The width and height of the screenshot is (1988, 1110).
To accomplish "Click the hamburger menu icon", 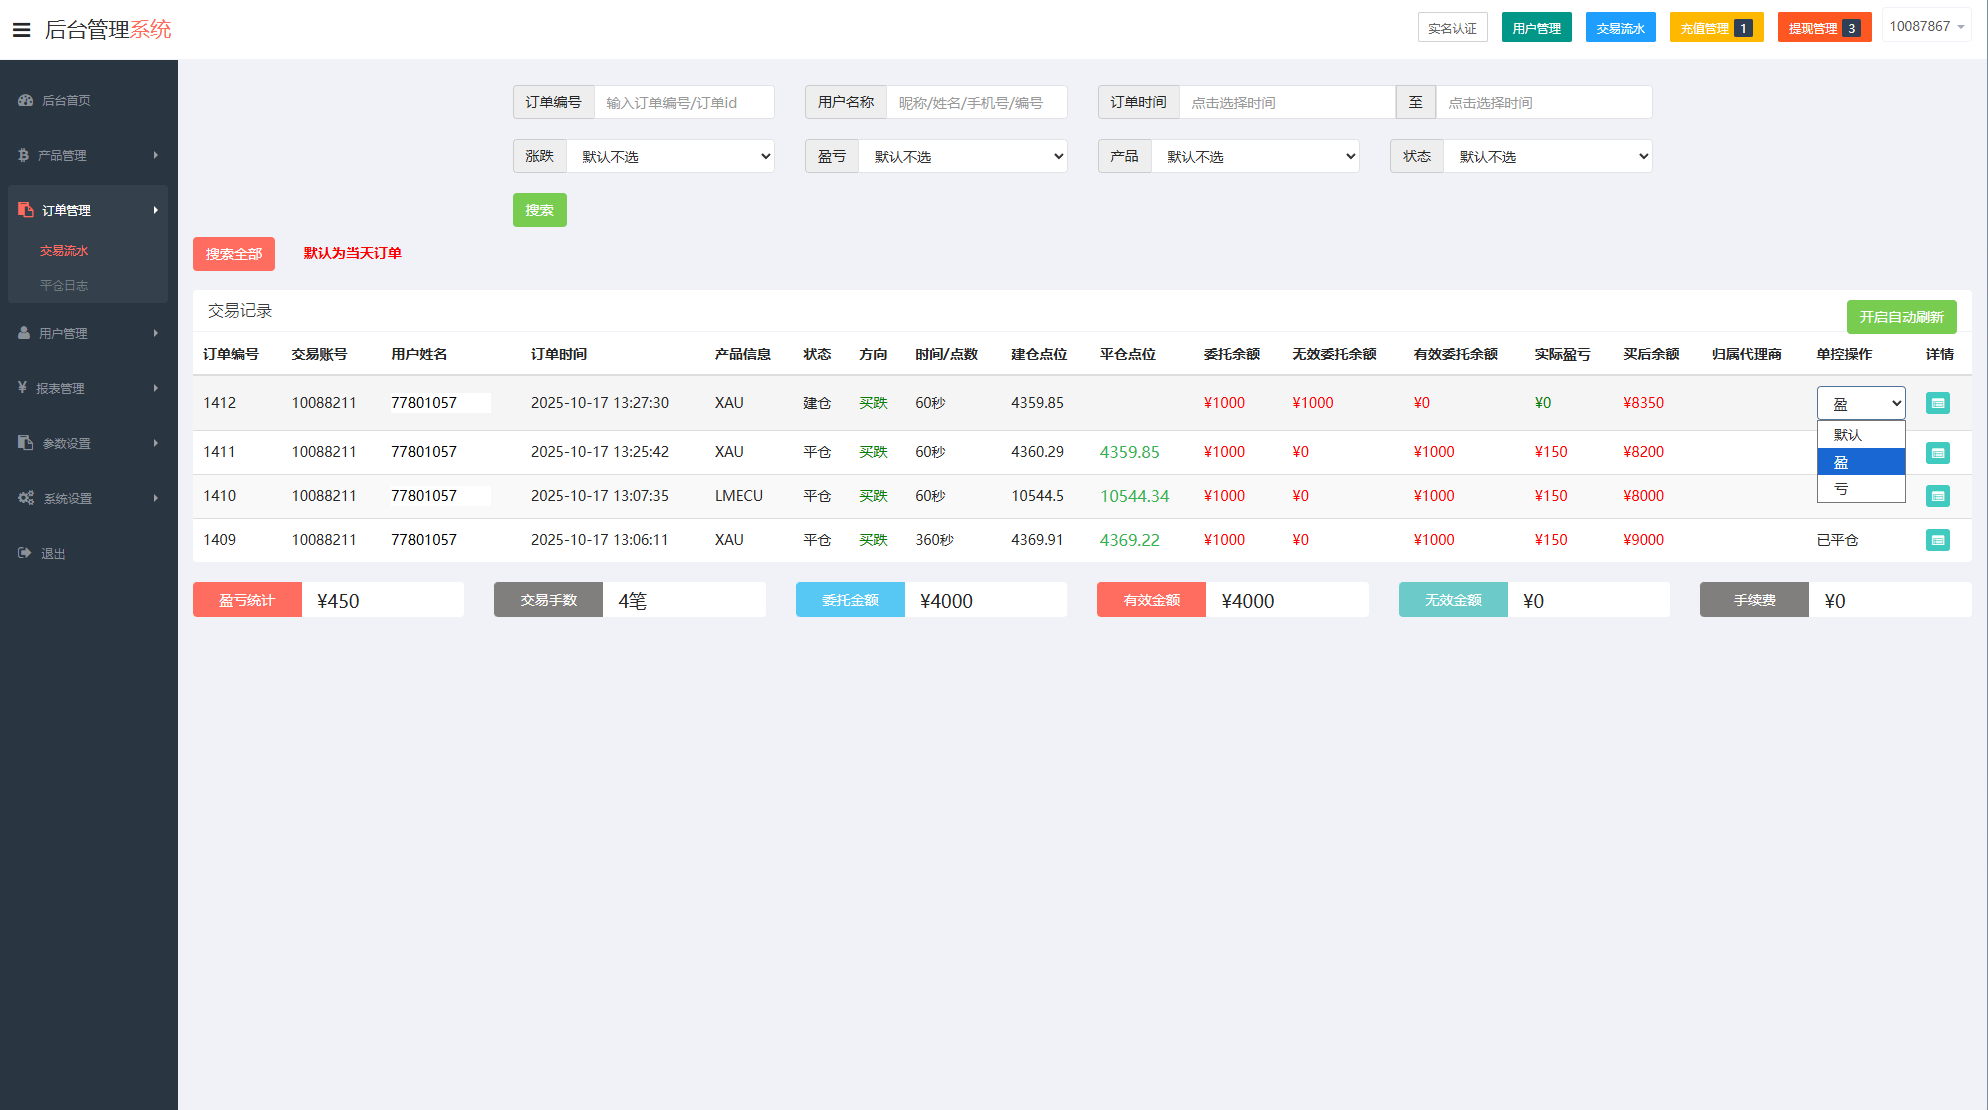I will coord(21,30).
